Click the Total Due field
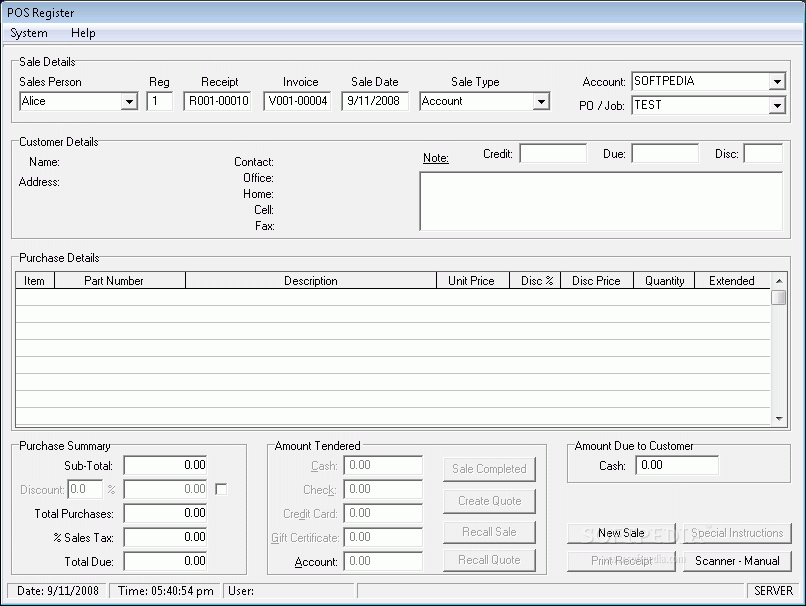This screenshot has height=606, width=806. [x=165, y=561]
